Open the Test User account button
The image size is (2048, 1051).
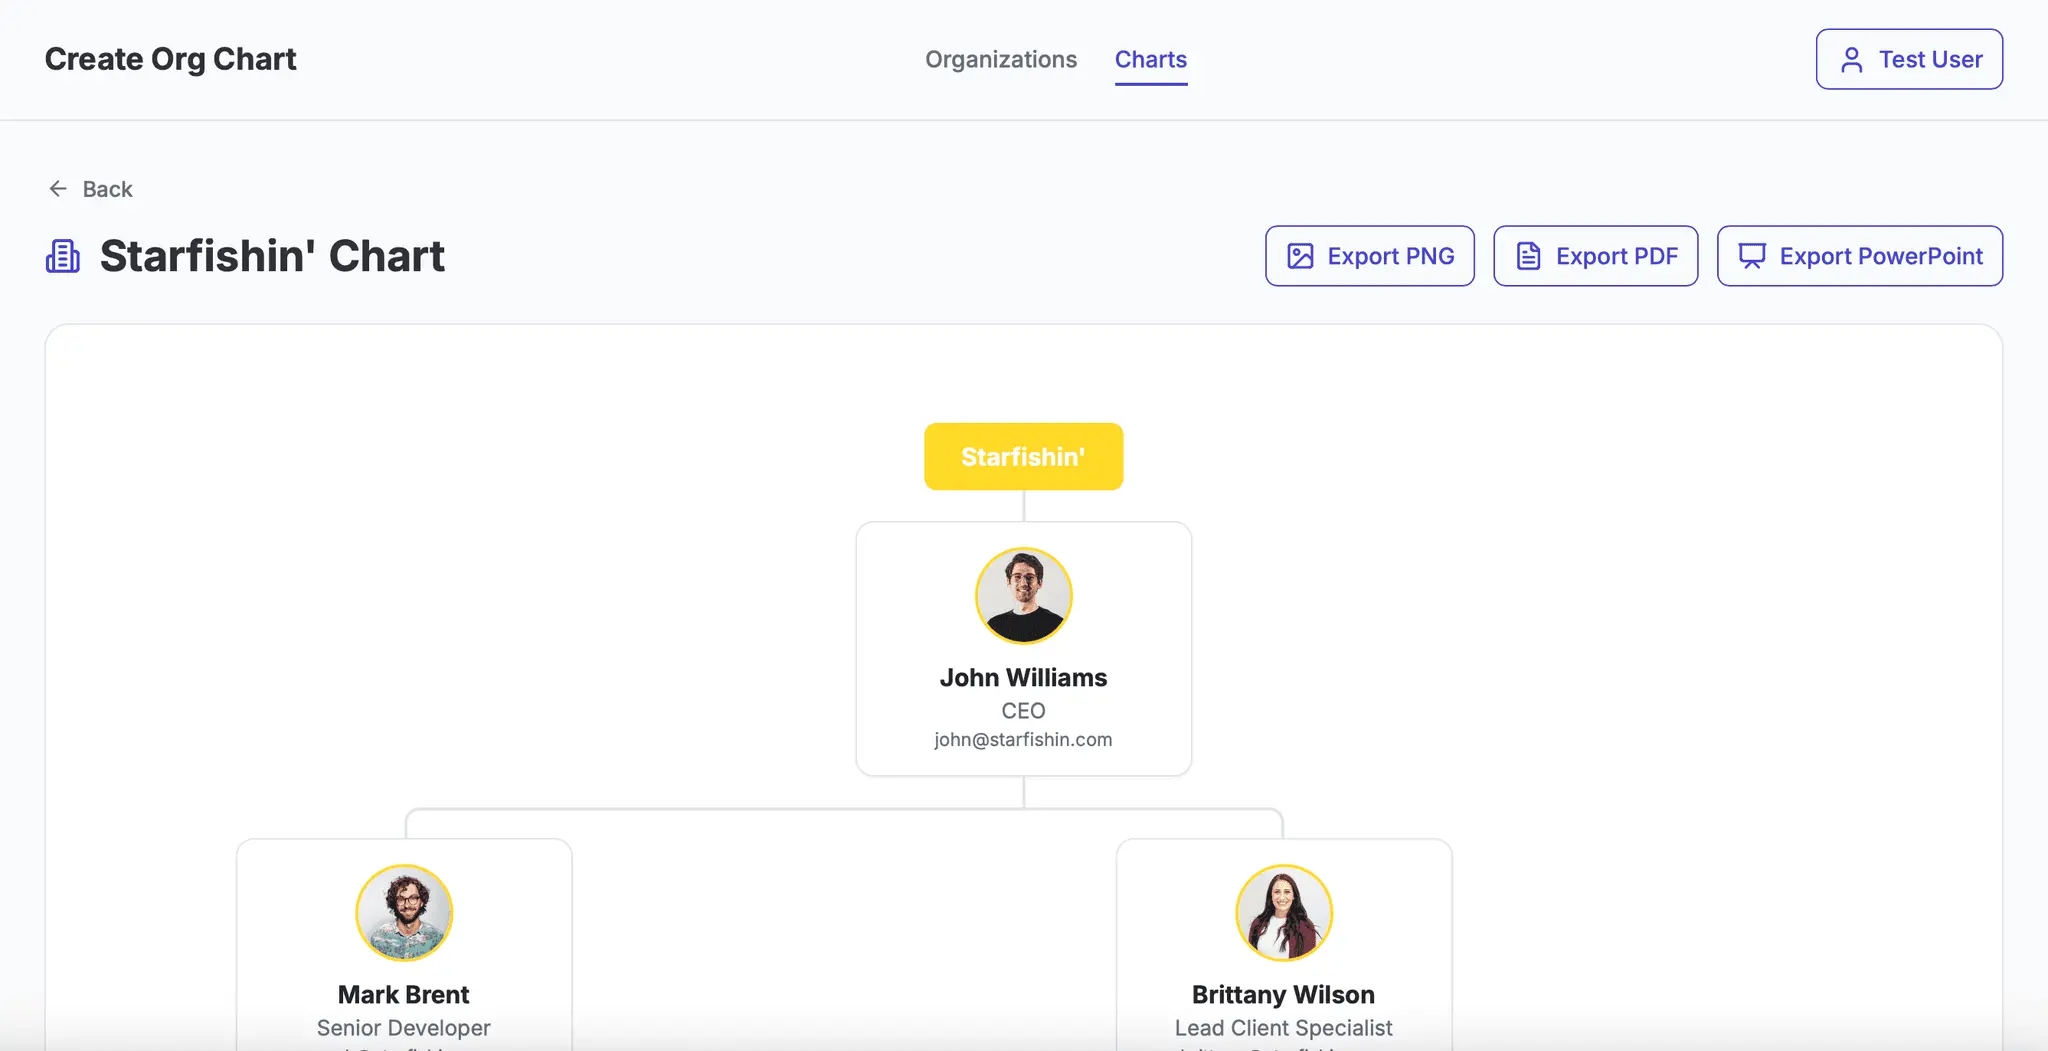point(1909,59)
